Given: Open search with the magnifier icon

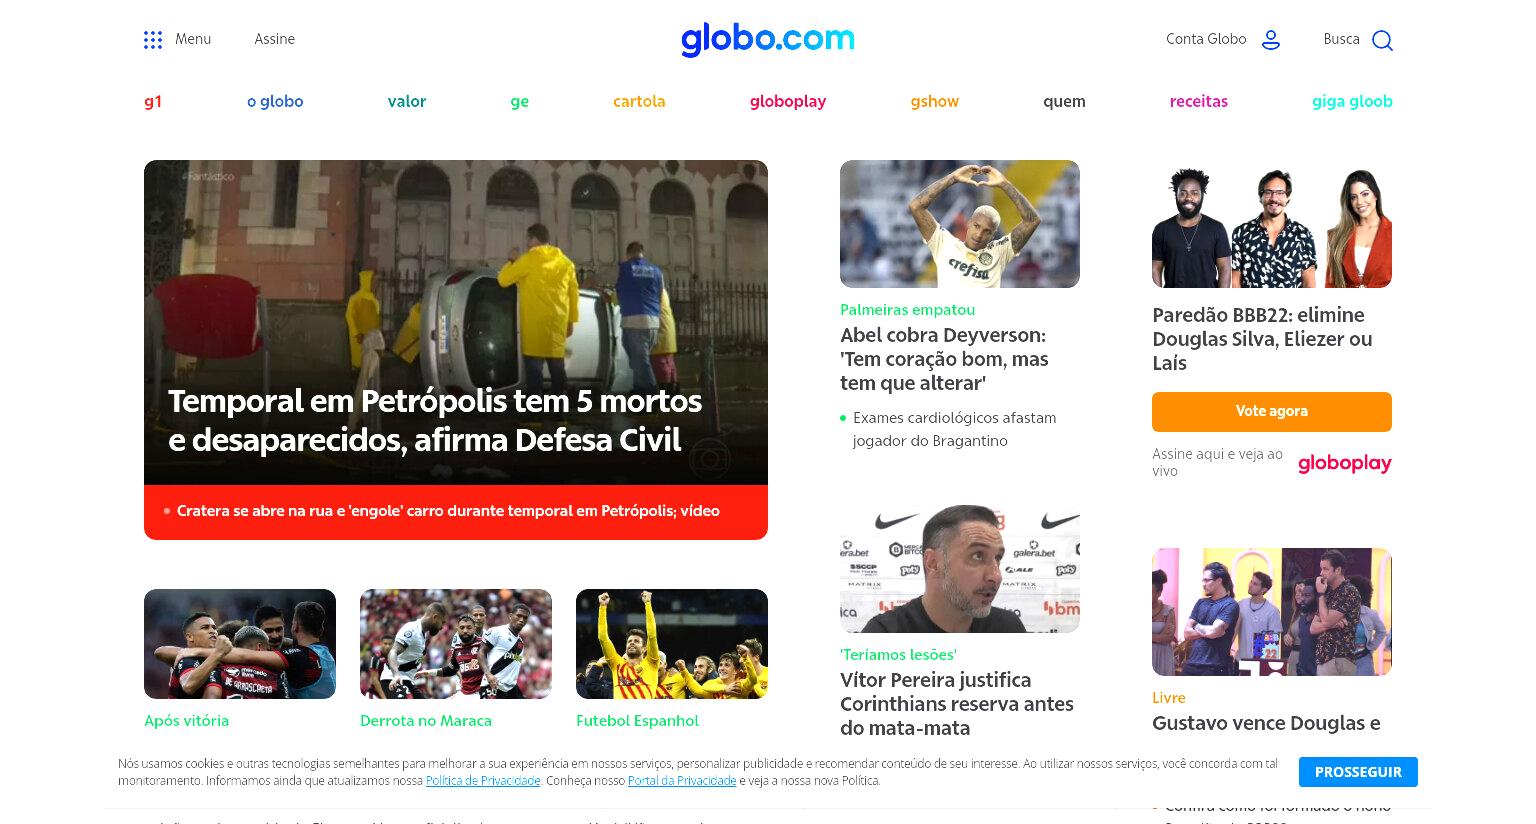Looking at the screenshot, I should 1382,40.
